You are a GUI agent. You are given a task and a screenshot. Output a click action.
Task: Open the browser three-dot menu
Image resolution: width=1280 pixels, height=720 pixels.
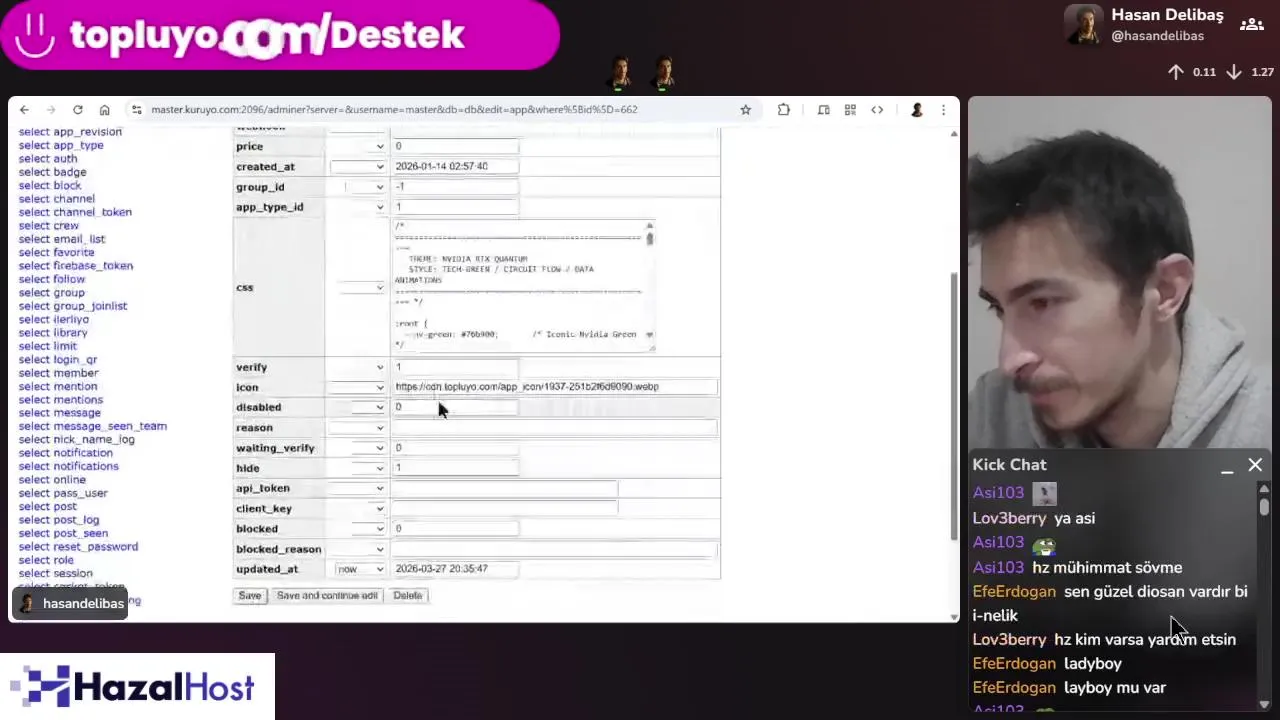943,110
